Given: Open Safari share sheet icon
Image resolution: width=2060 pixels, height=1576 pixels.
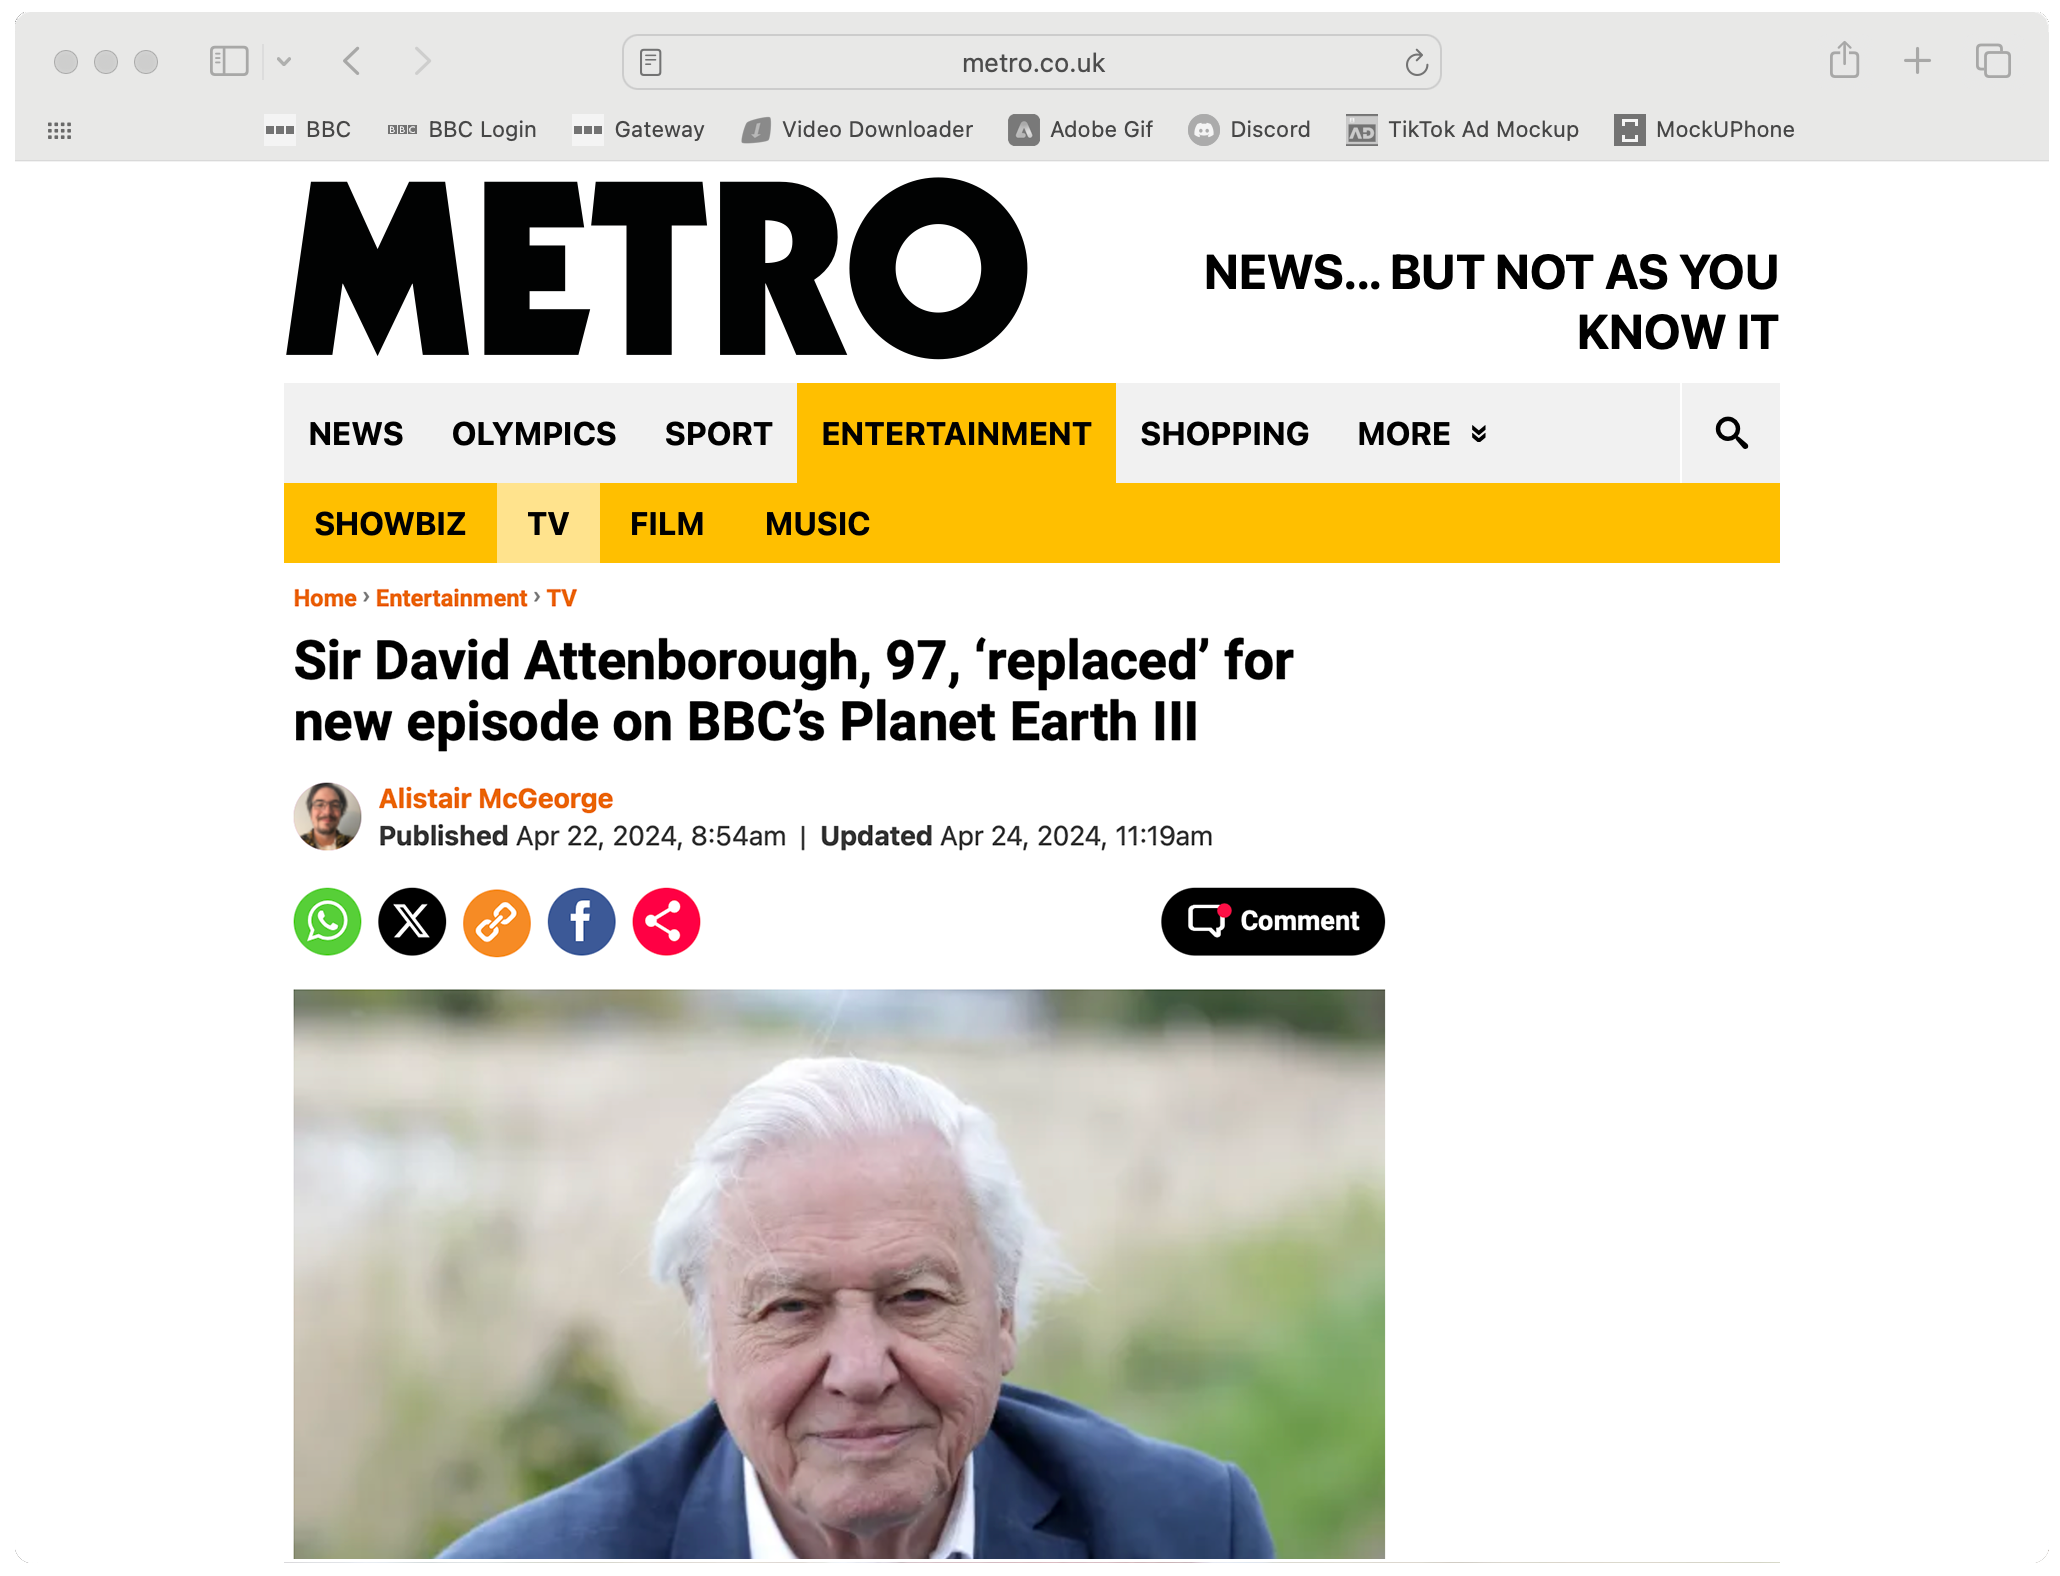Looking at the screenshot, I should (1844, 61).
